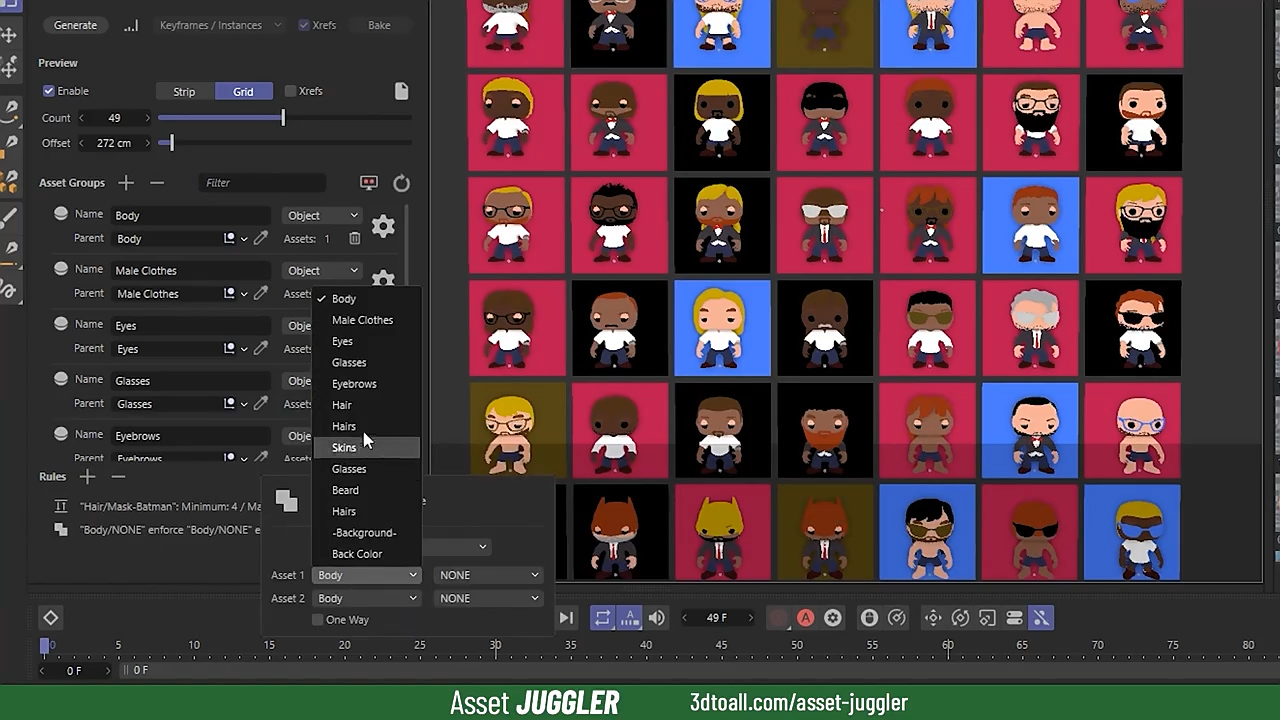Click the keyframe diamond icon left of timeline
1280x720 pixels.
click(51, 618)
